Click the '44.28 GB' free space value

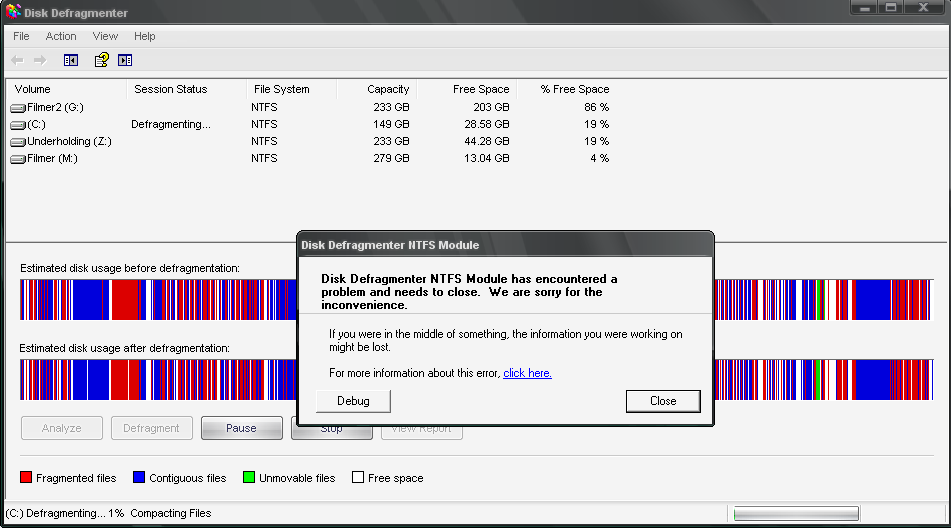pyautogui.click(x=486, y=141)
